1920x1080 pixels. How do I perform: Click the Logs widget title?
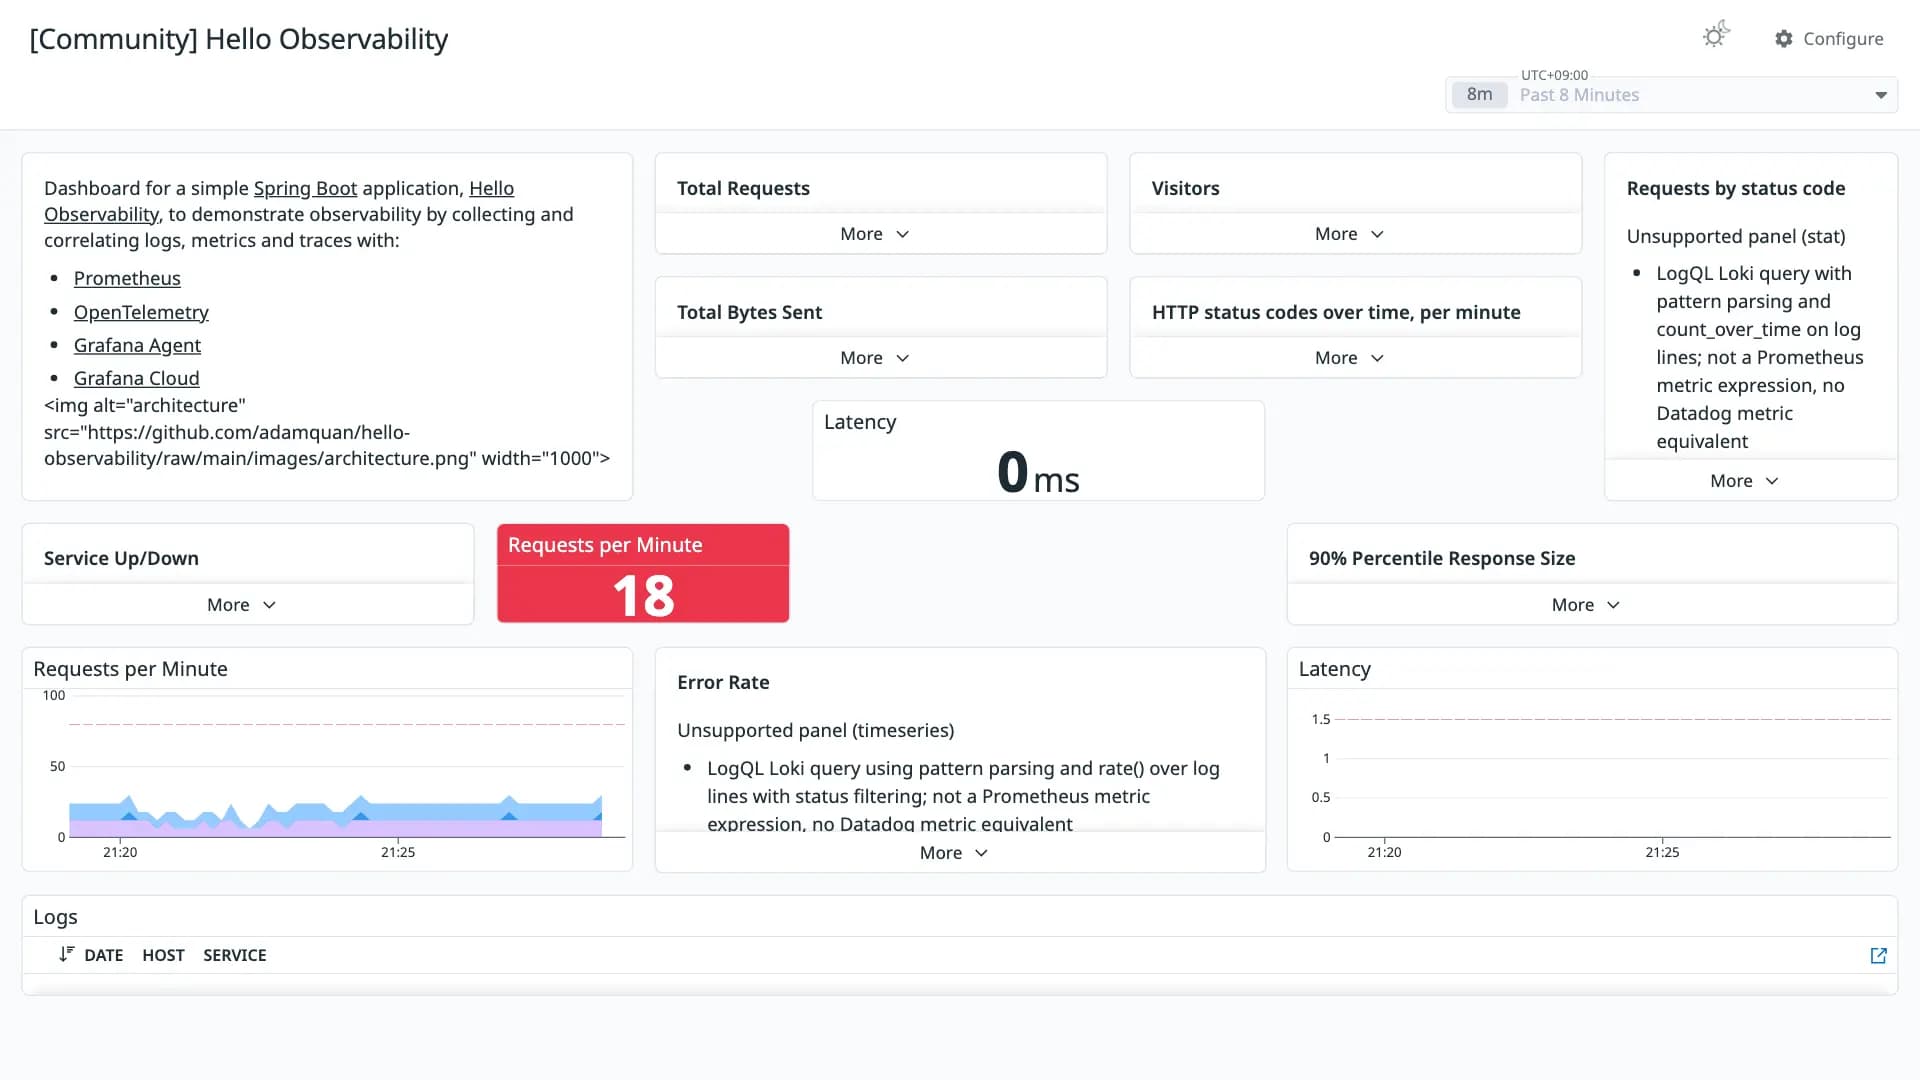tap(55, 917)
